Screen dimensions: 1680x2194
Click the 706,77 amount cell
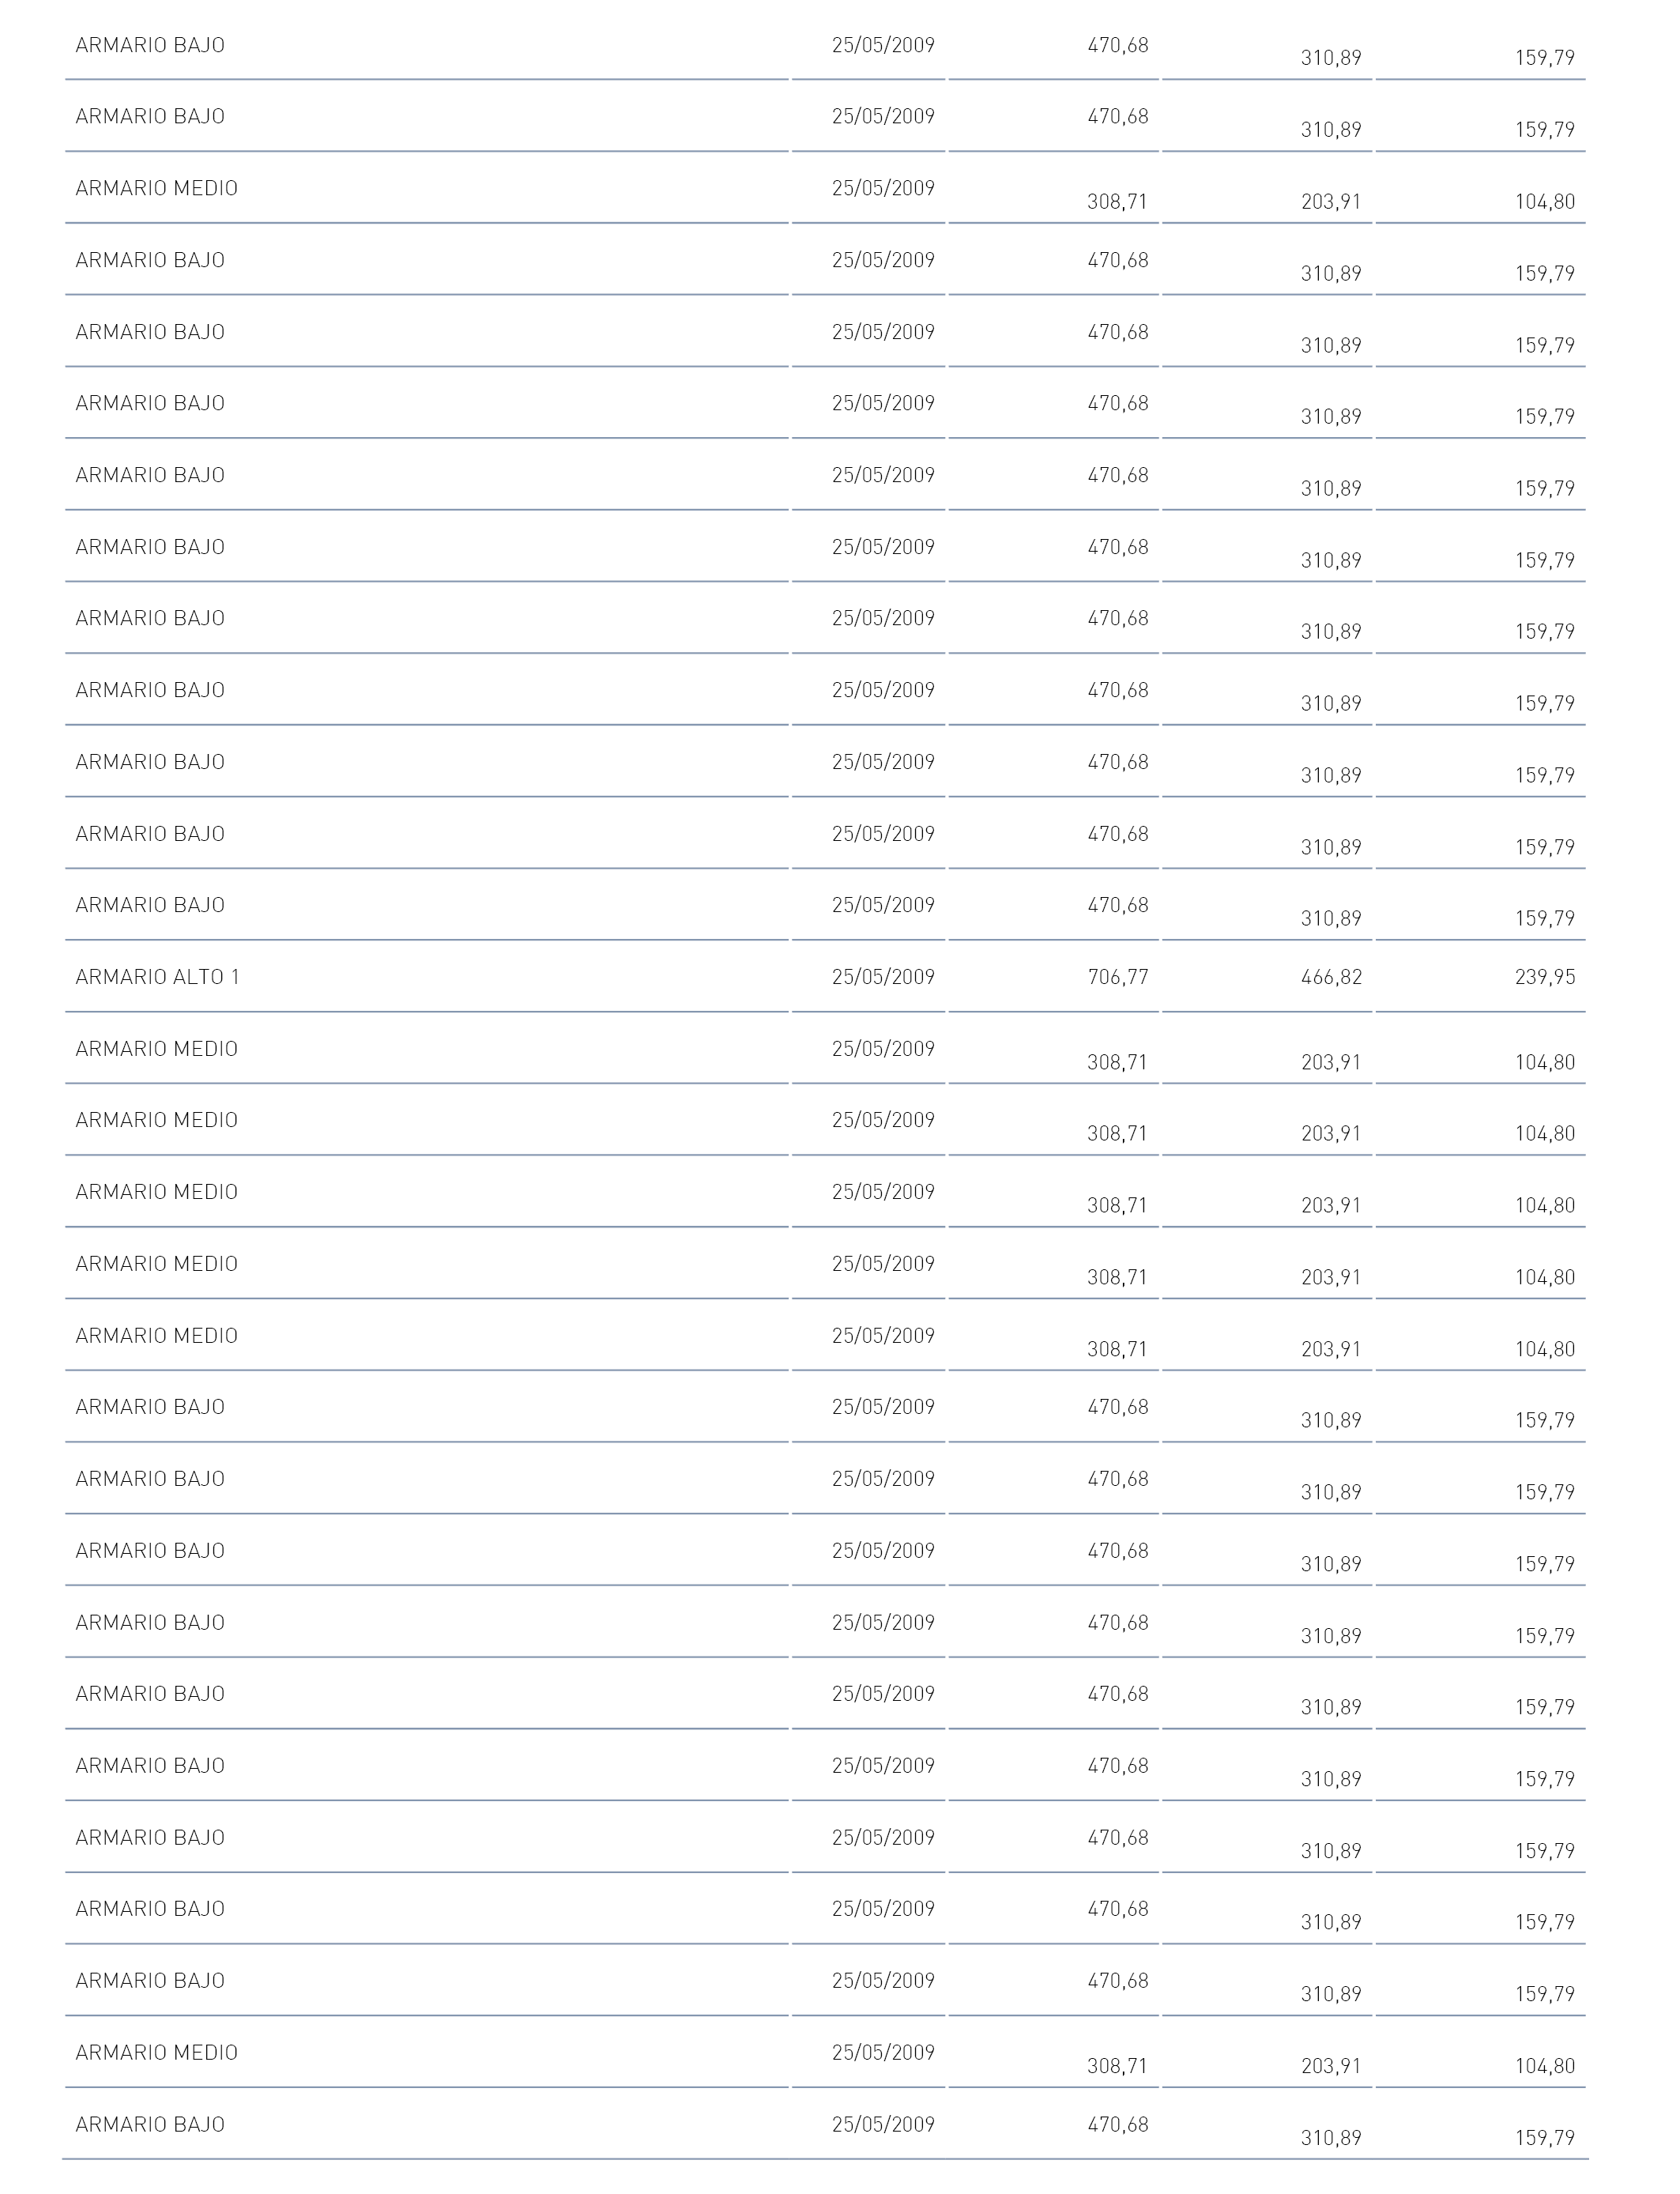(x=1118, y=977)
